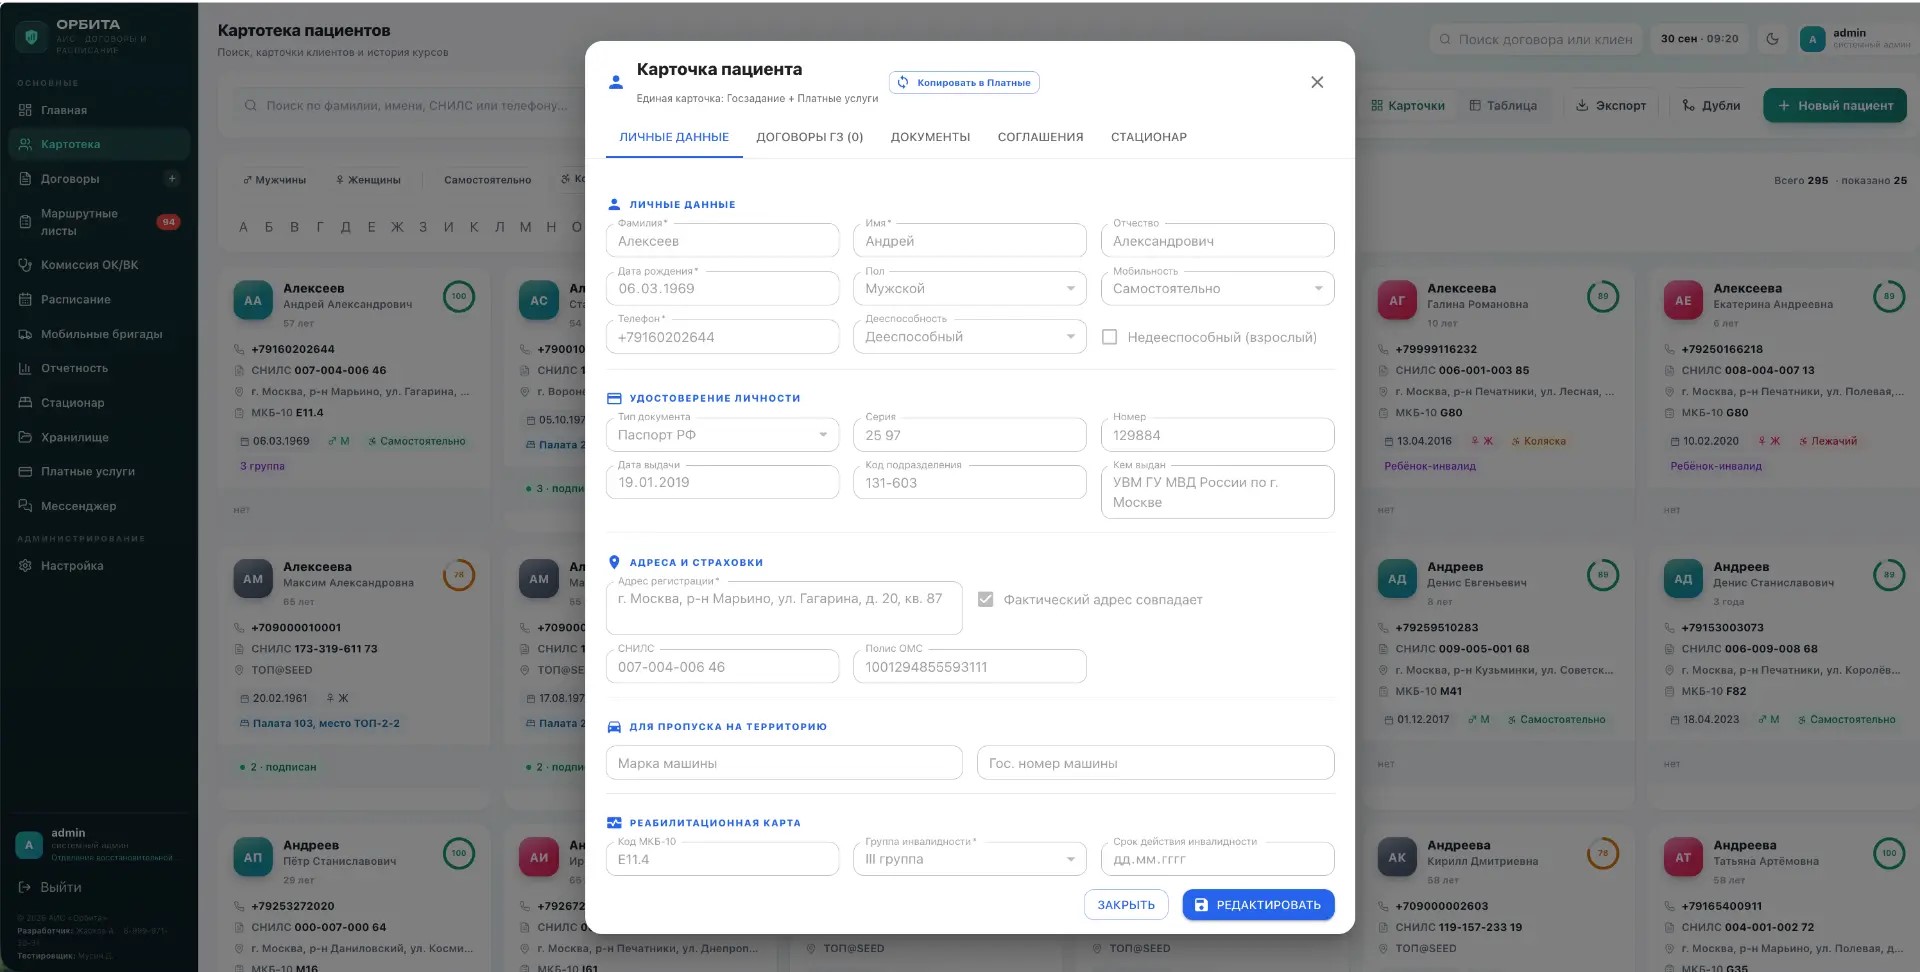Click the Закрыть button
Screen dimensions: 1920x972
[1126, 905]
